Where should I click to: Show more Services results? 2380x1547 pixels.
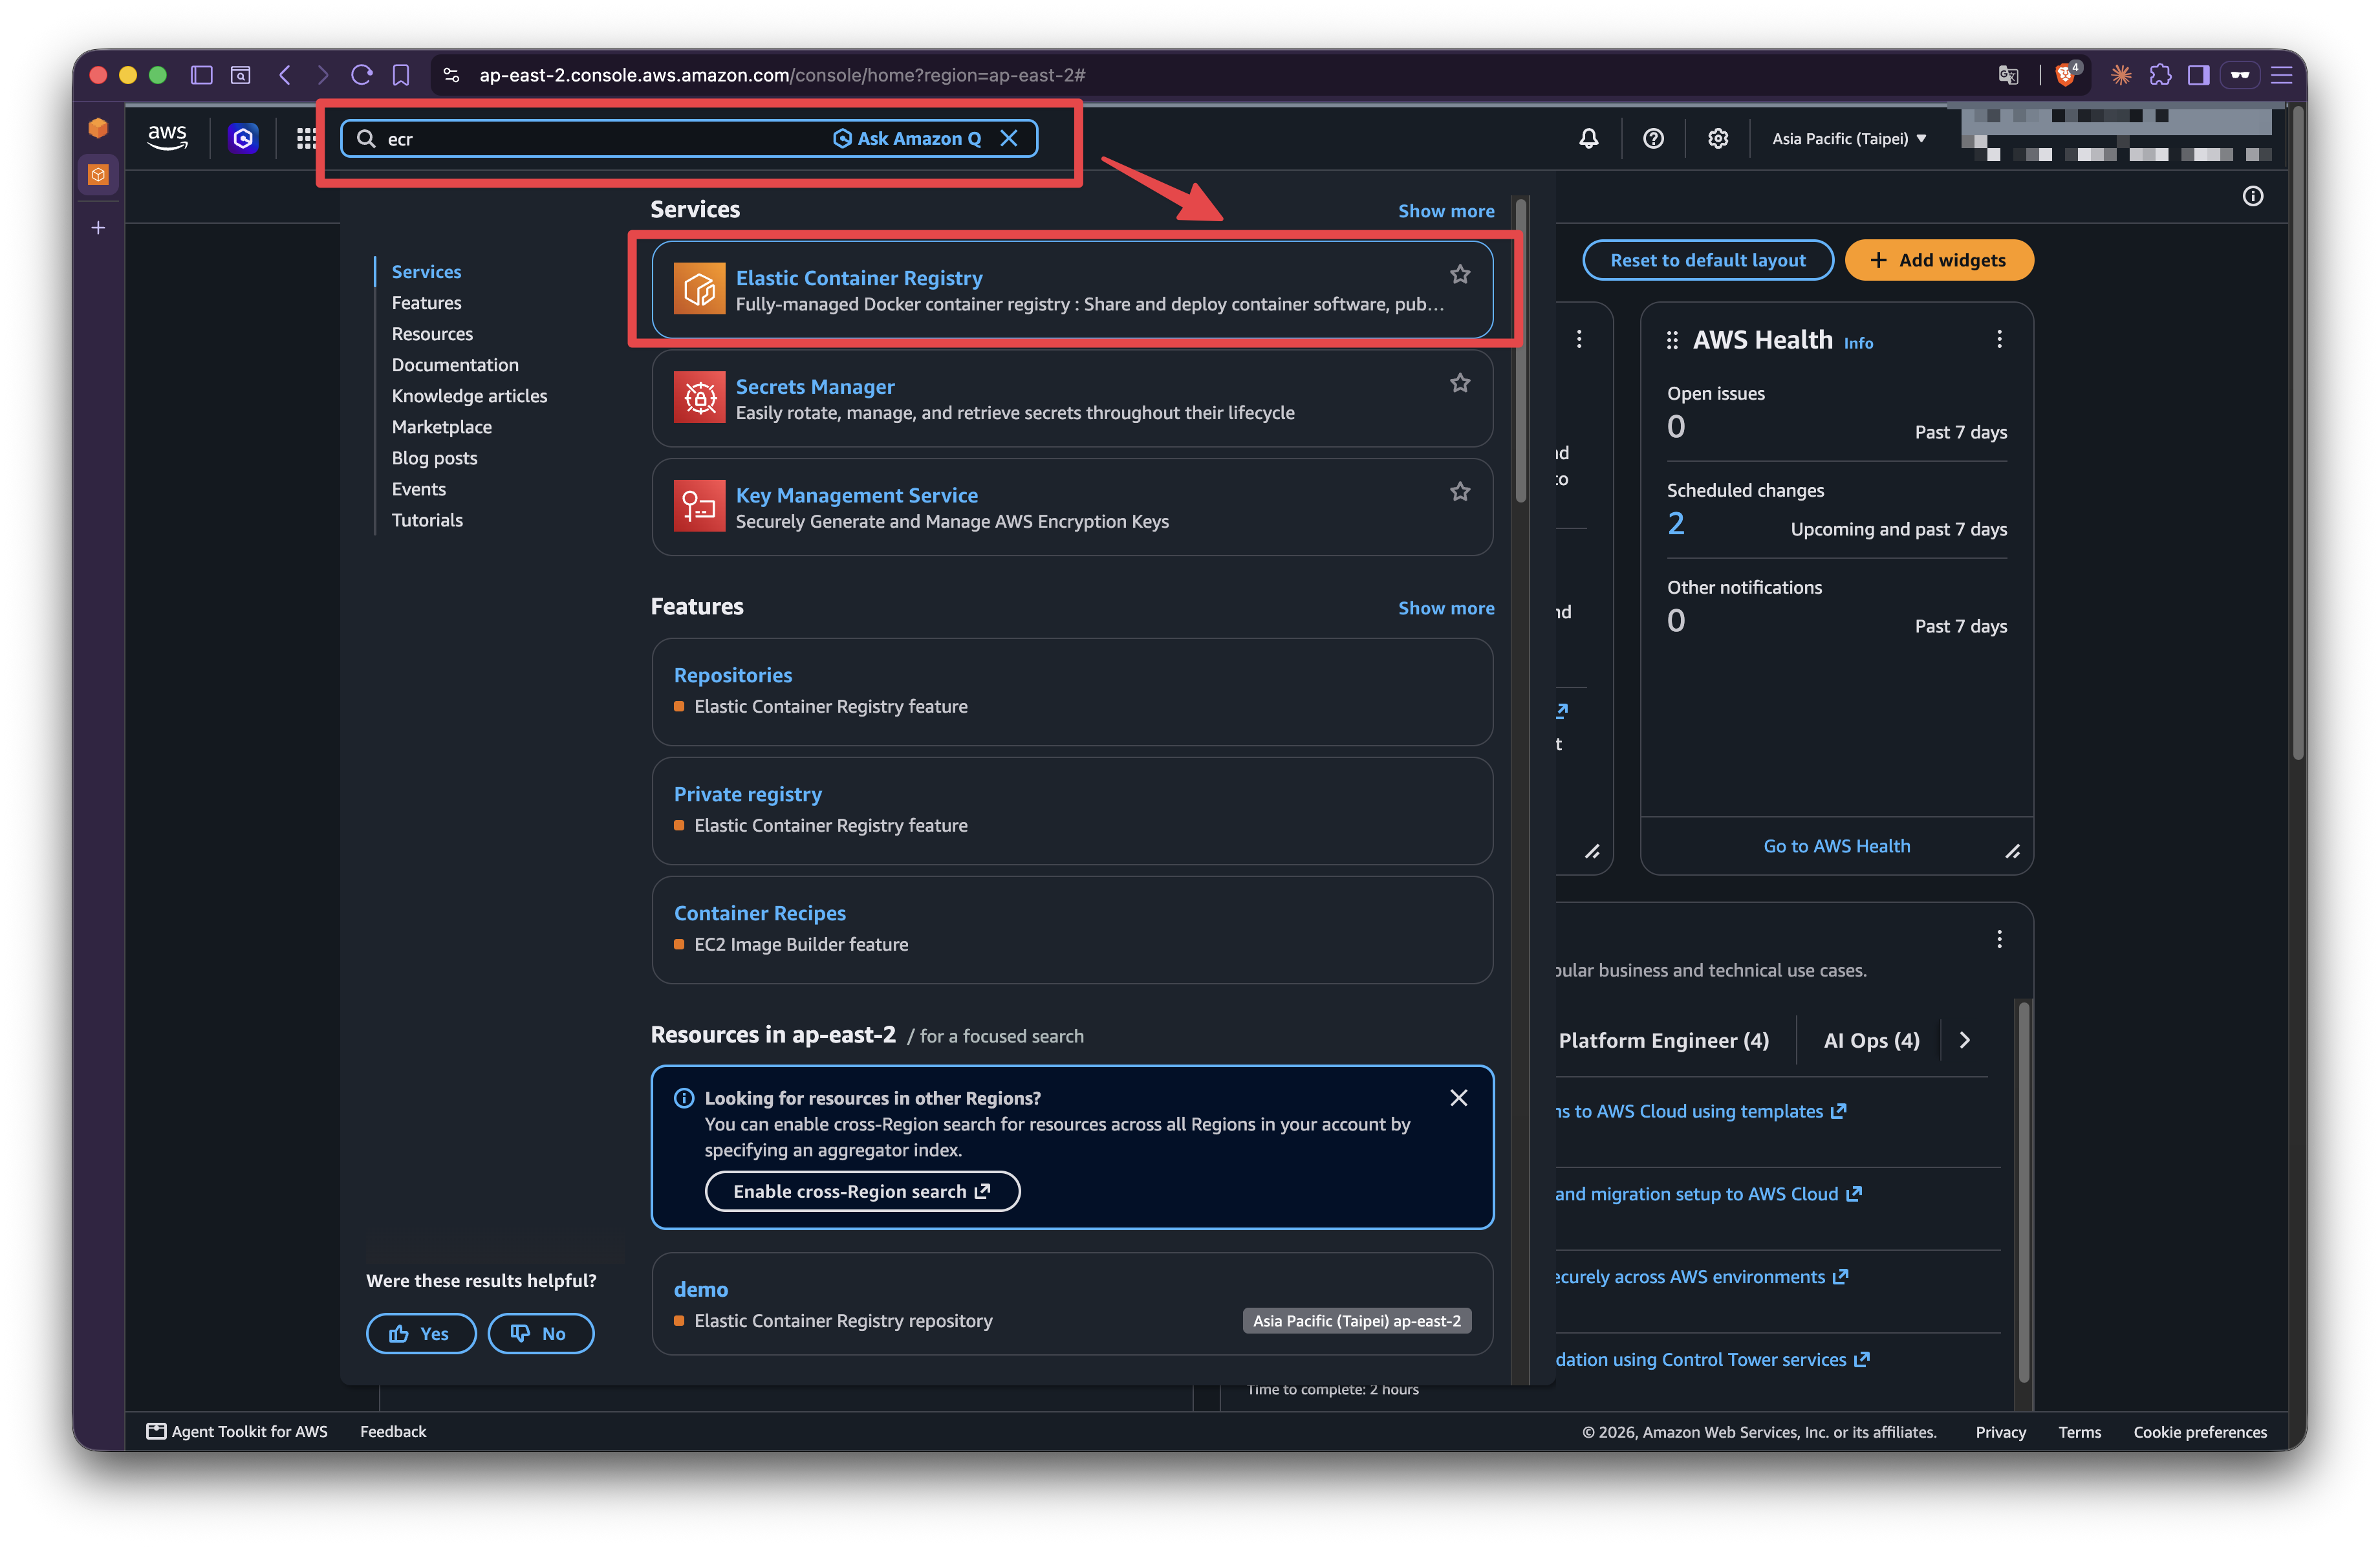click(1446, 211)
